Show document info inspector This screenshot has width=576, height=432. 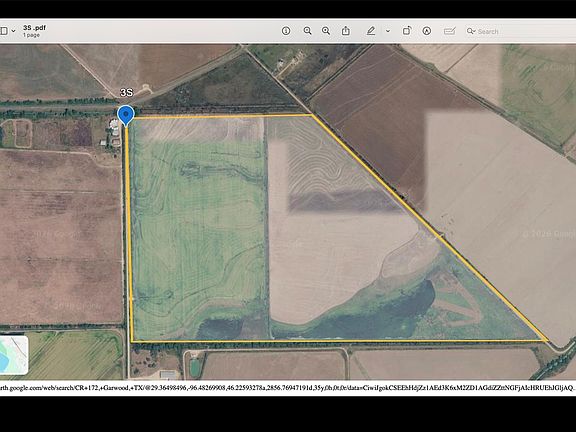[286, 31]
